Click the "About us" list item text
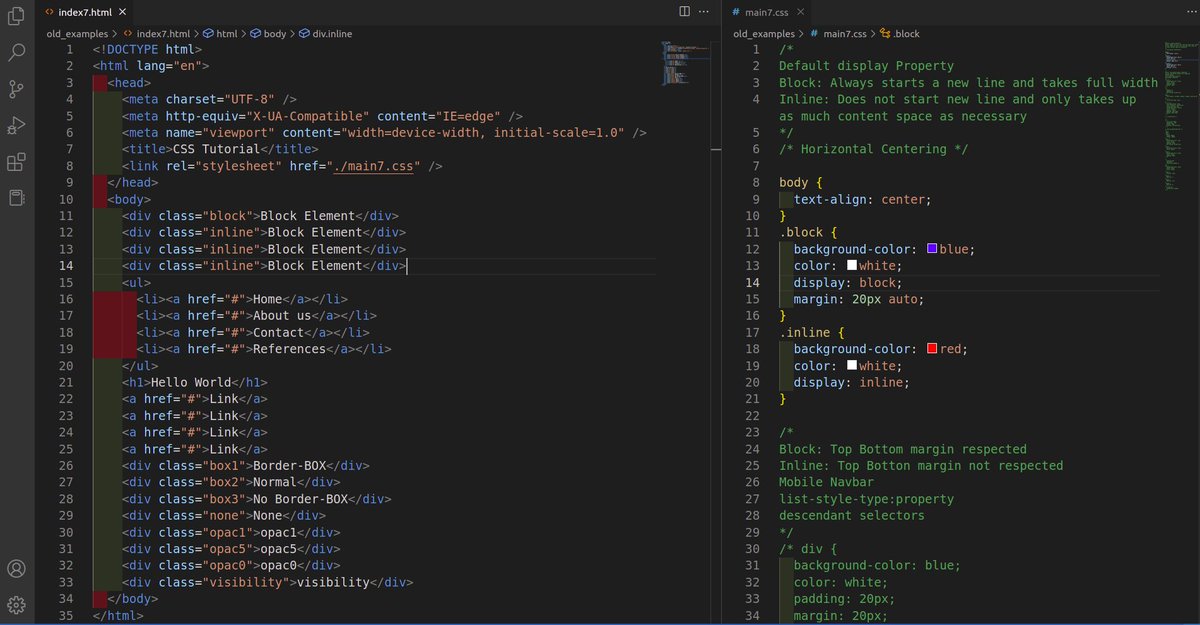 click(282, 316)
